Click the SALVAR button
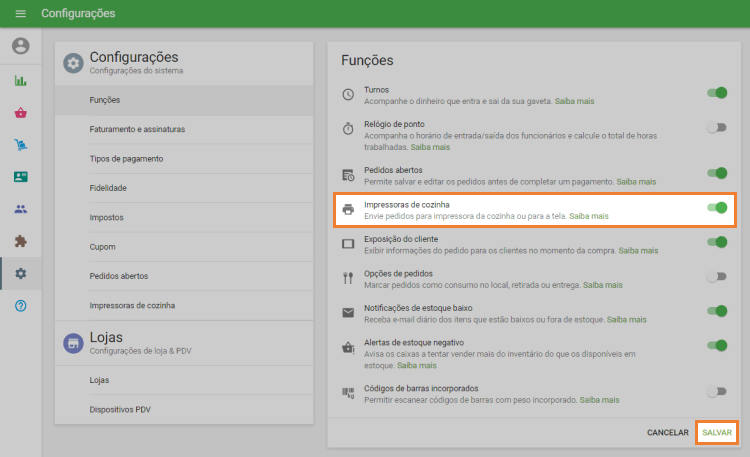750x457 pixels. (717, 432)
